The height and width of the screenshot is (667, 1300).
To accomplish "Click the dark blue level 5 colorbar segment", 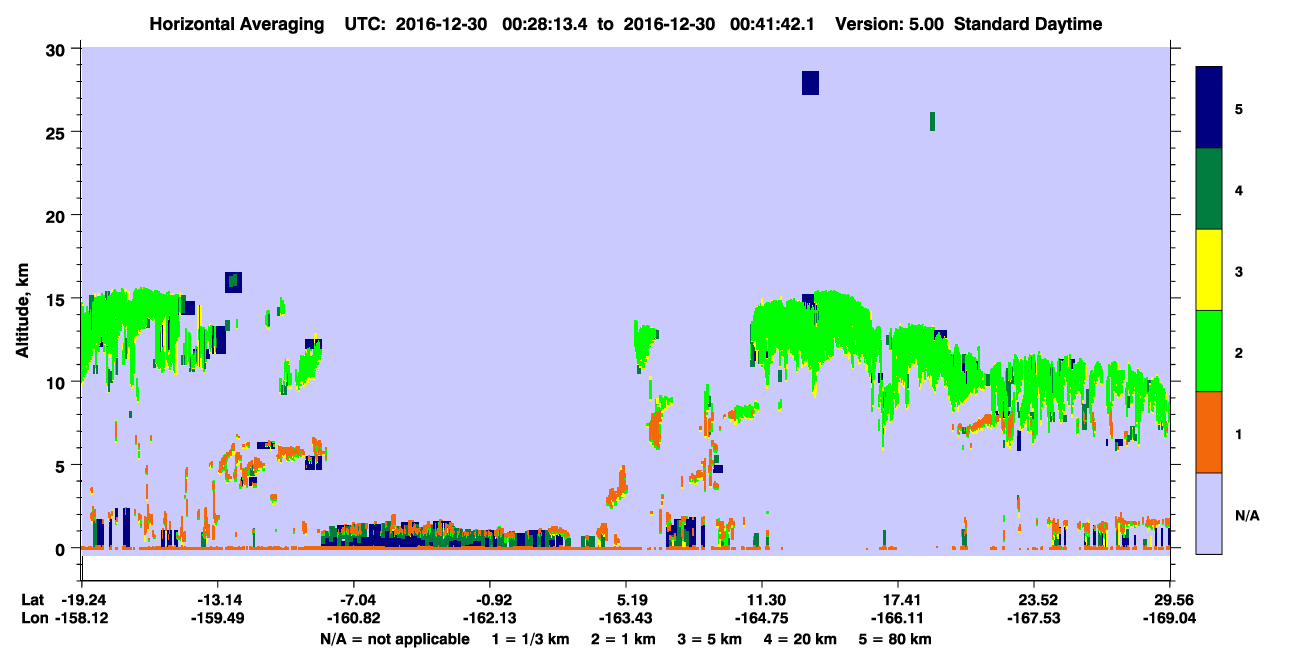I will (1209, 108).
